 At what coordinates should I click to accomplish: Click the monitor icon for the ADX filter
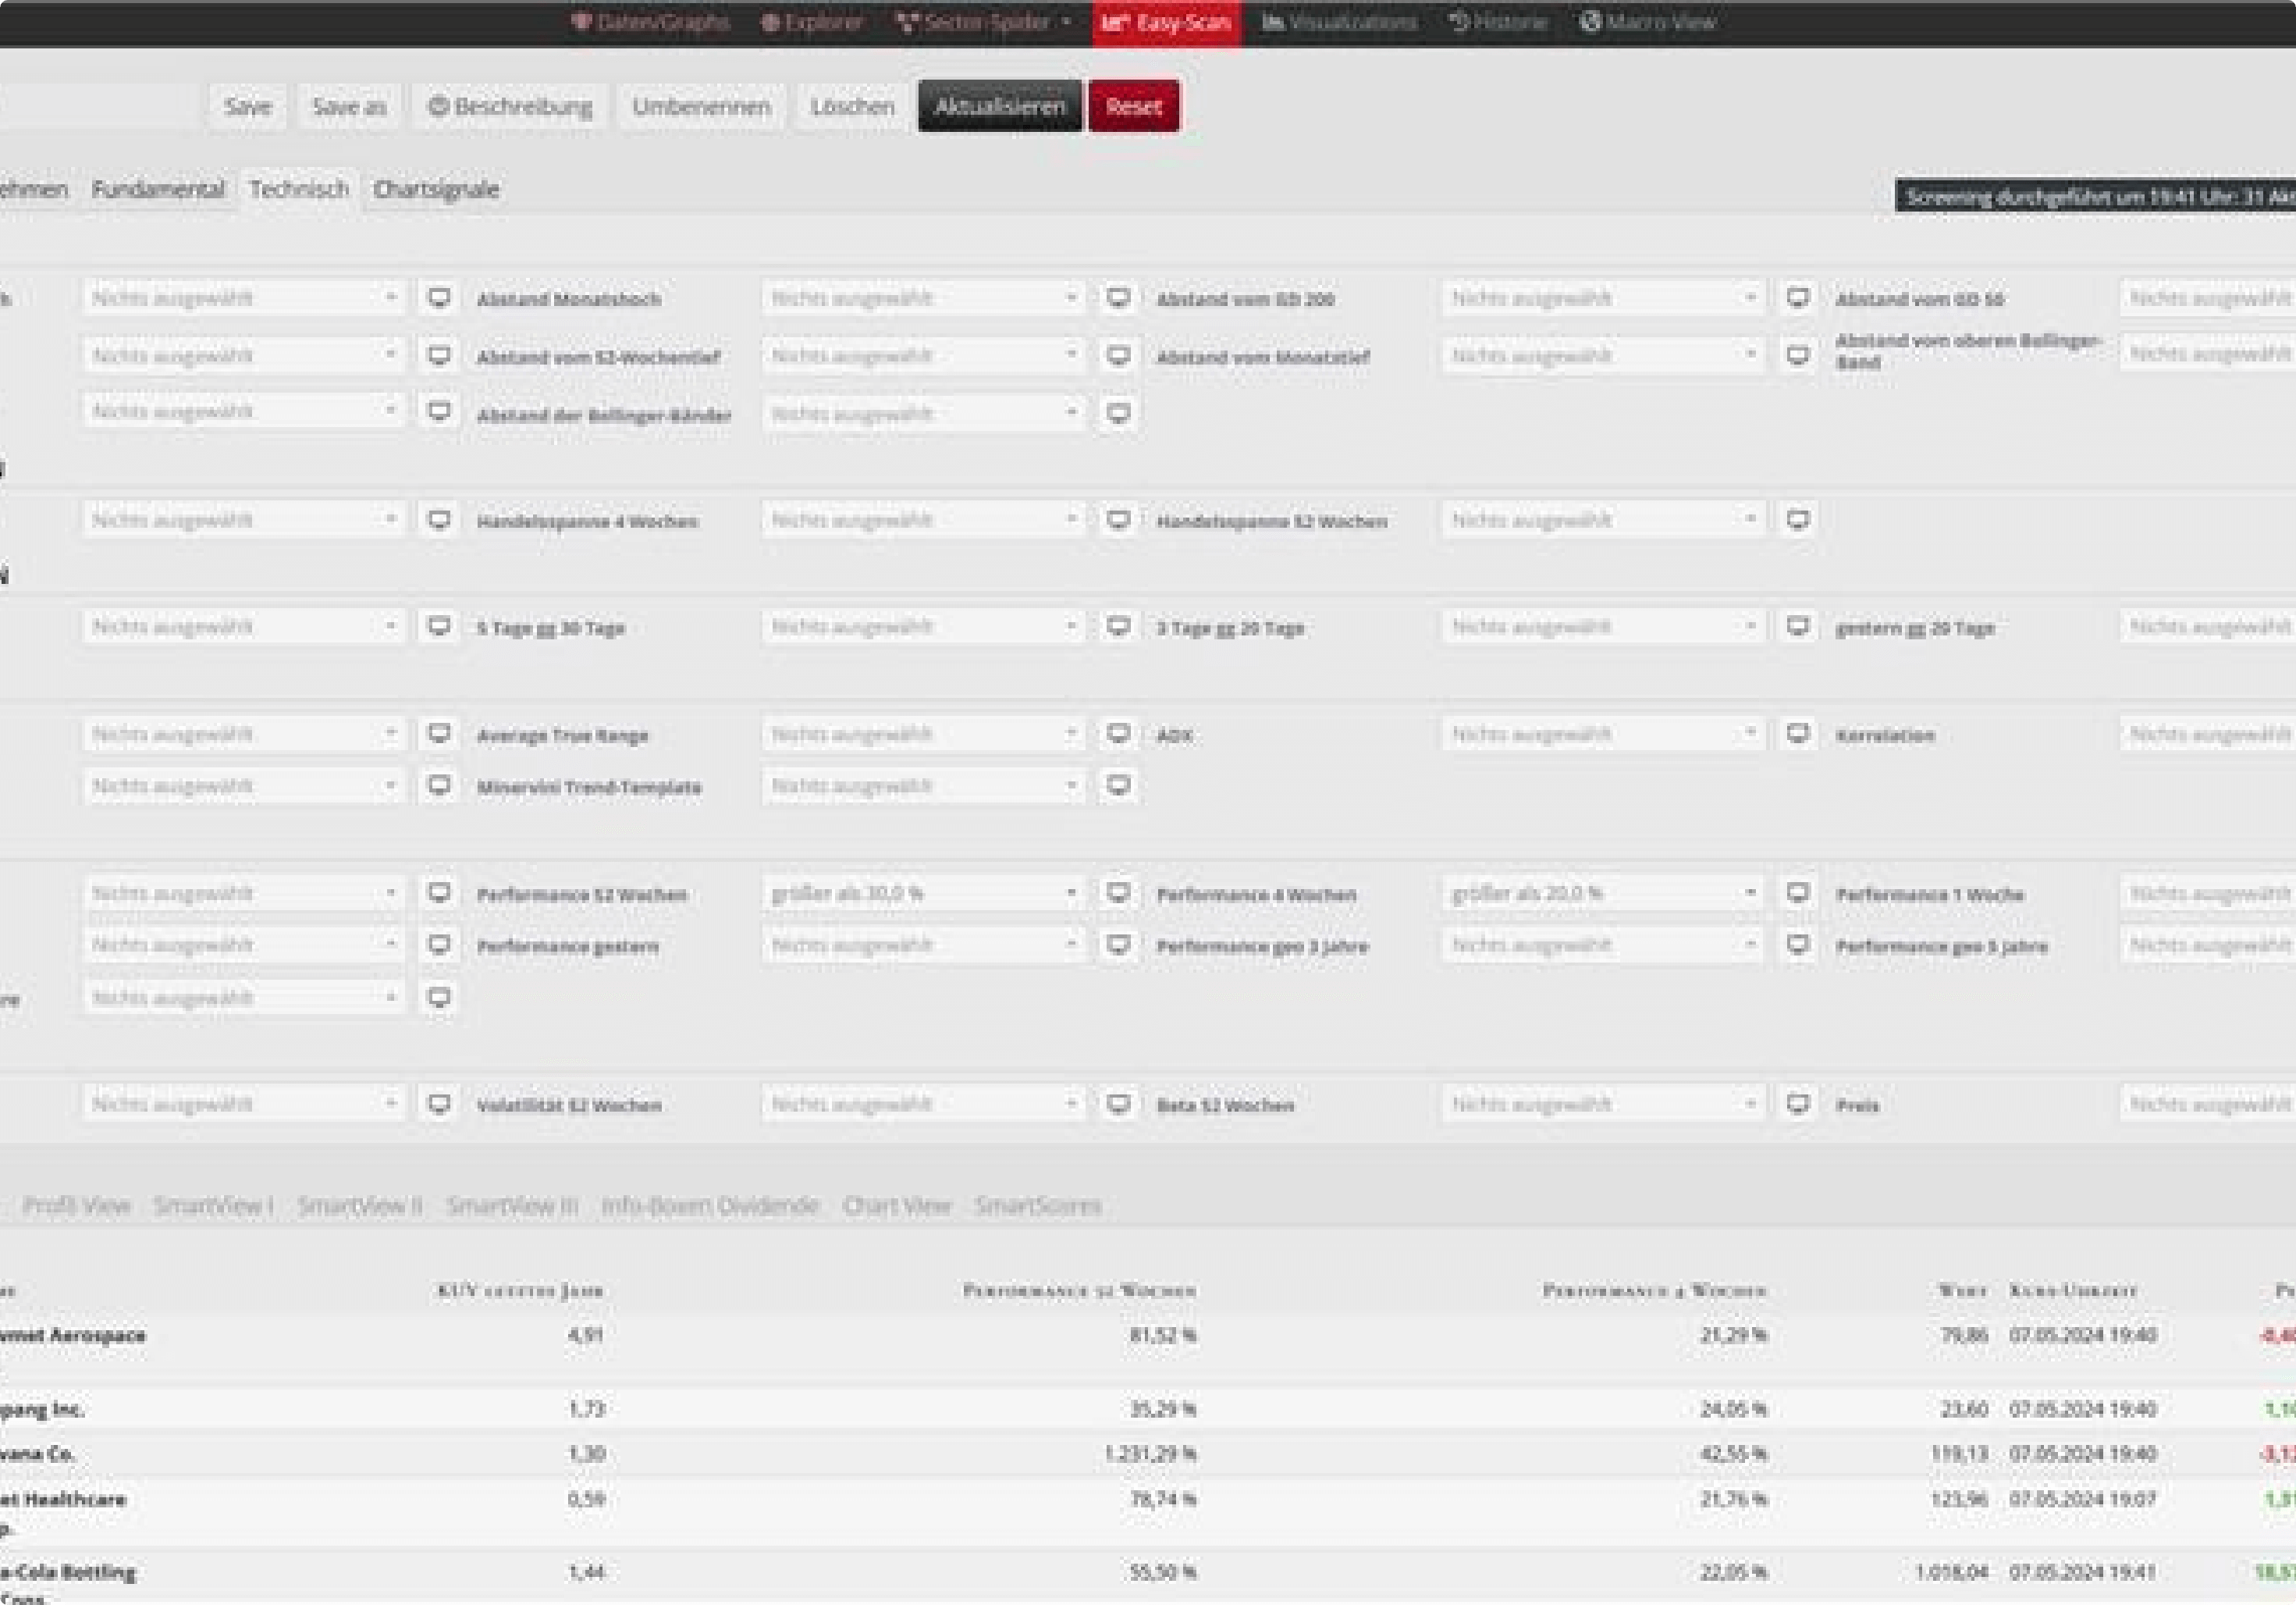click(x=1797, y=734)
